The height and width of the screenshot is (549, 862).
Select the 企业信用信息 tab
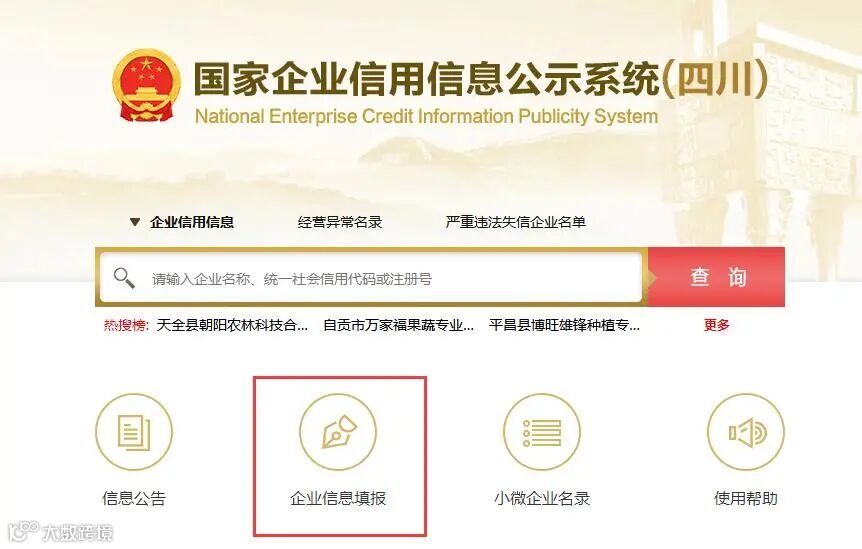tap(192, 222)
